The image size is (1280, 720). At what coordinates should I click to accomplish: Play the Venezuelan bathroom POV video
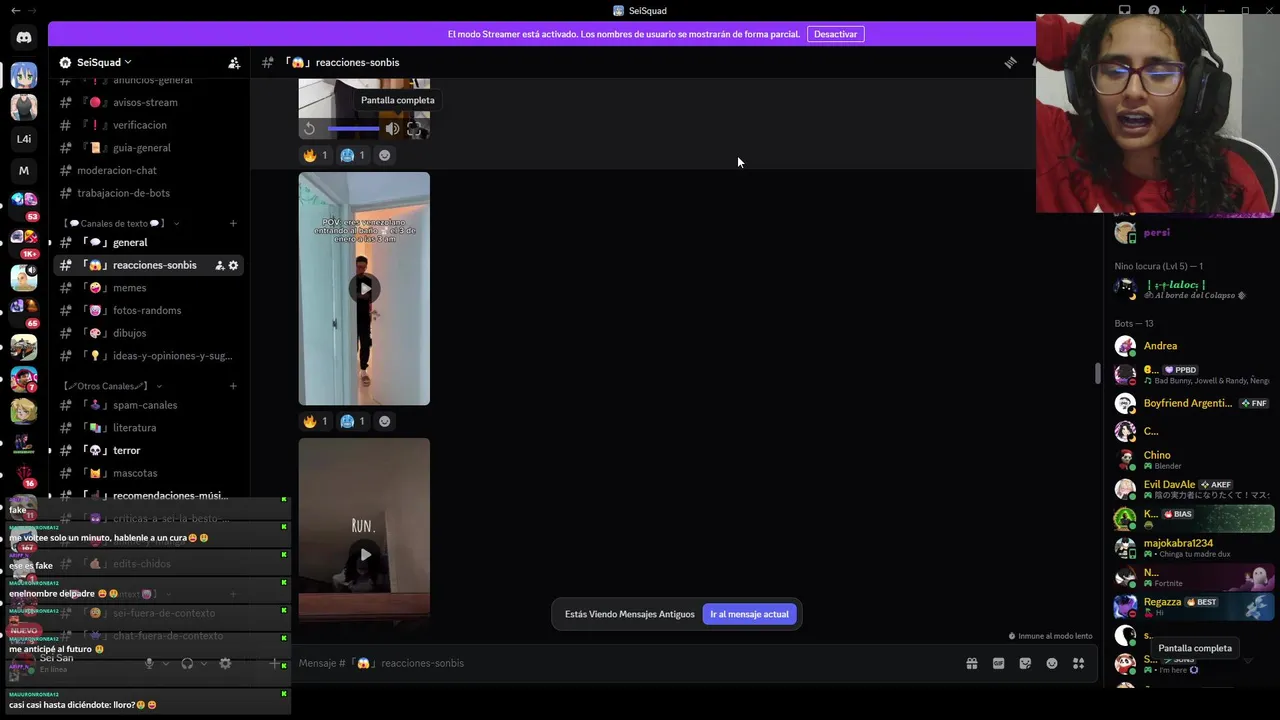[364, 288]
